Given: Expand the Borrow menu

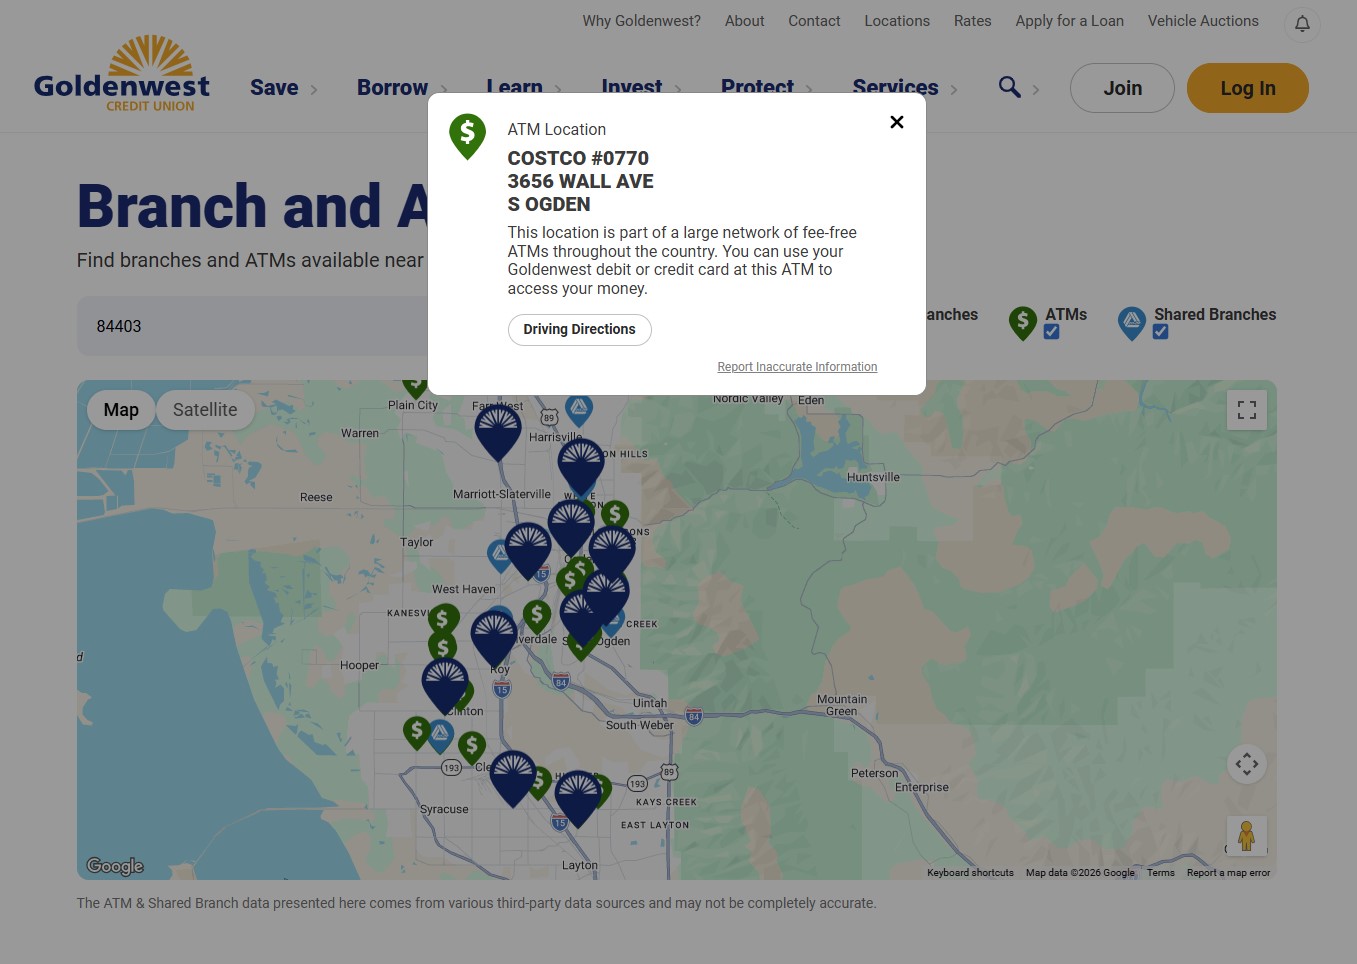Looking at the screenshot, I should pyautogui.click(x=392, y=88).
